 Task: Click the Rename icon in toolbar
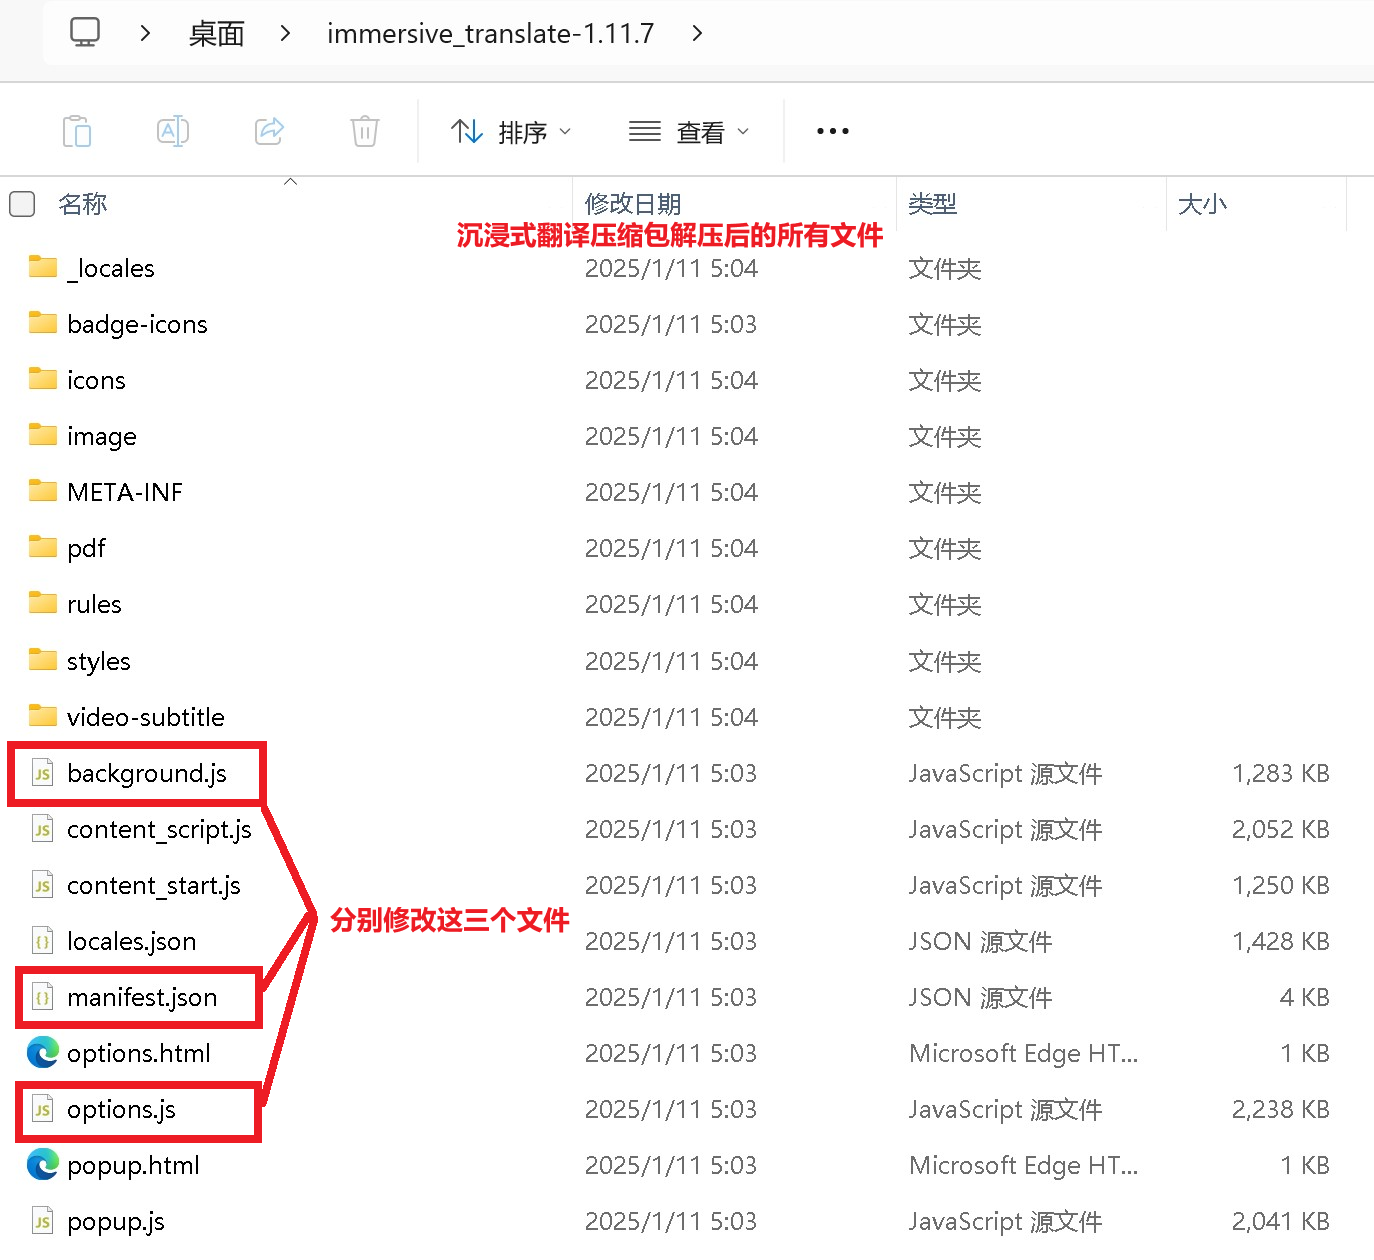point(173,131)
